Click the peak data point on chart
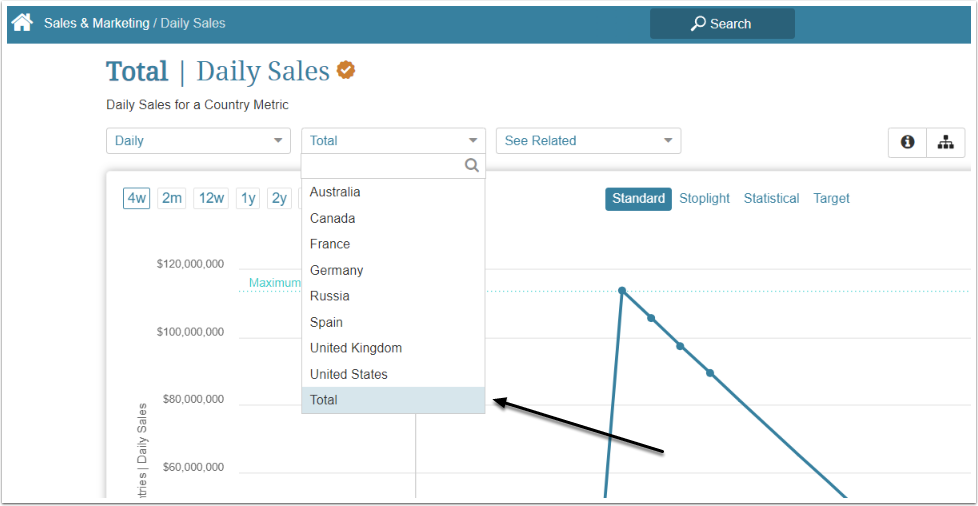The image size is (978, 506). 622,291
